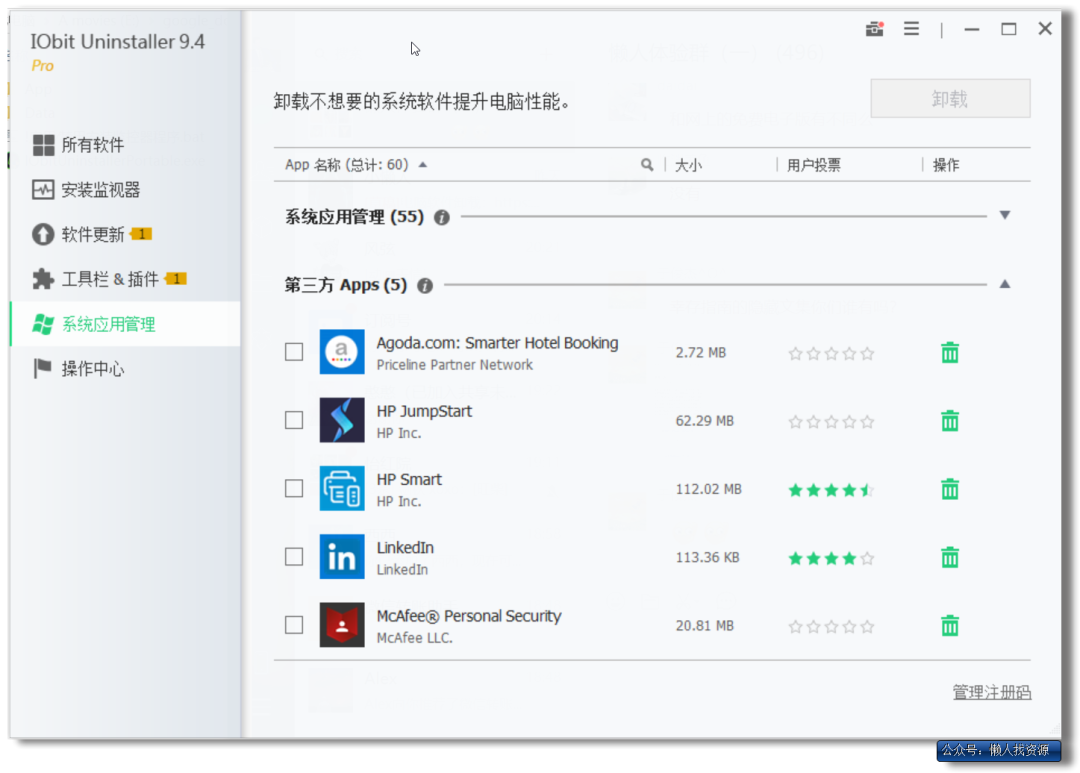This screenshot has height=773, width=1080.
Task: Show info about 第三方 Apps (5) group
Action: point(425,285)
